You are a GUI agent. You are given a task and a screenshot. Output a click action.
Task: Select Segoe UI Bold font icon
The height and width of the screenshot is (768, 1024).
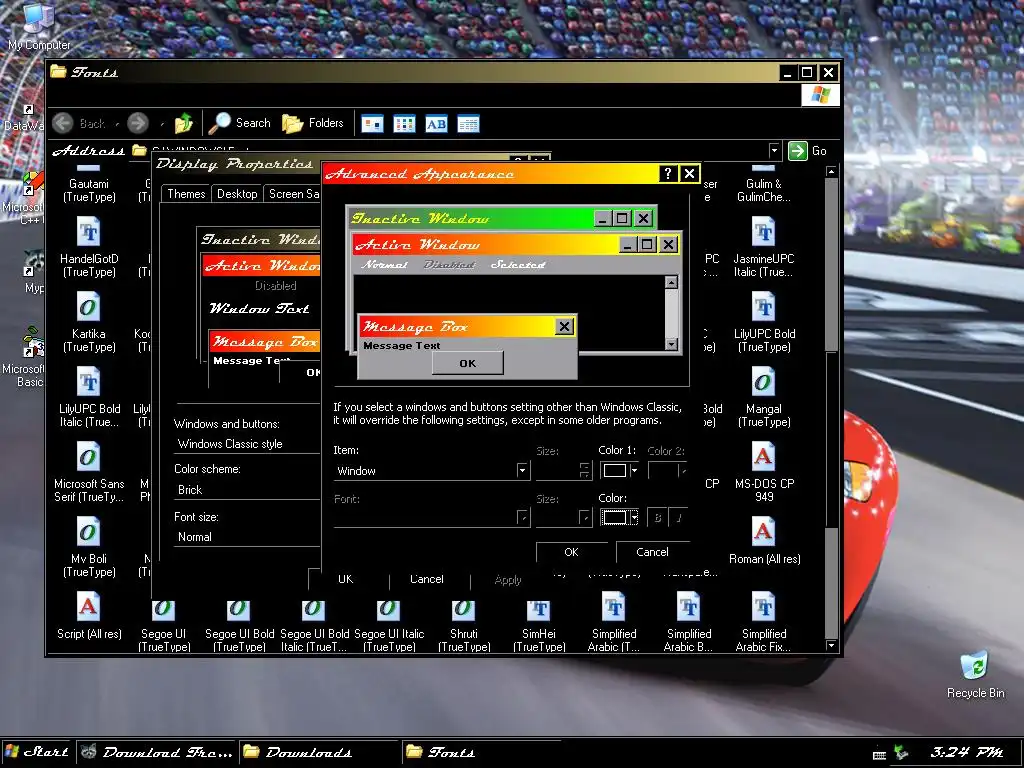pyautogui.click(x=239, y=624)
